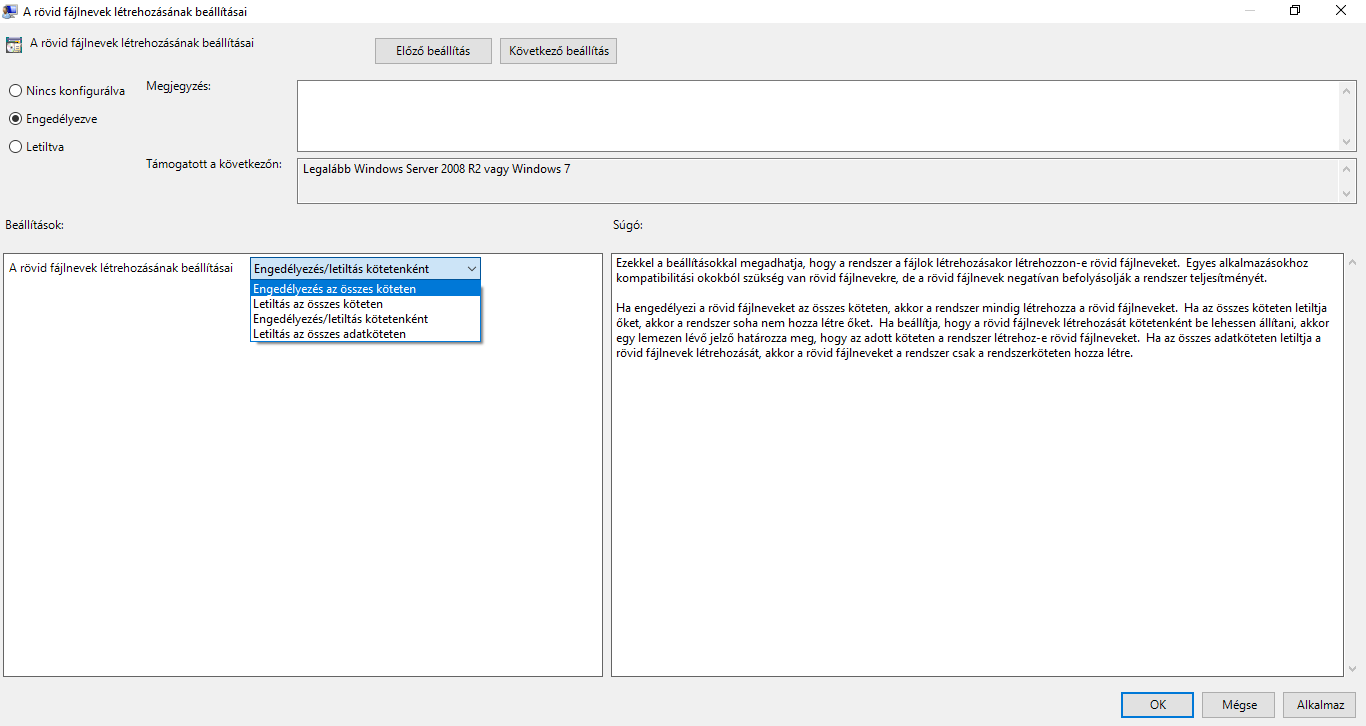Click the window icon in the title bar
The width and height of the screenshot is (1366, 726).
(x=11, y=11)
